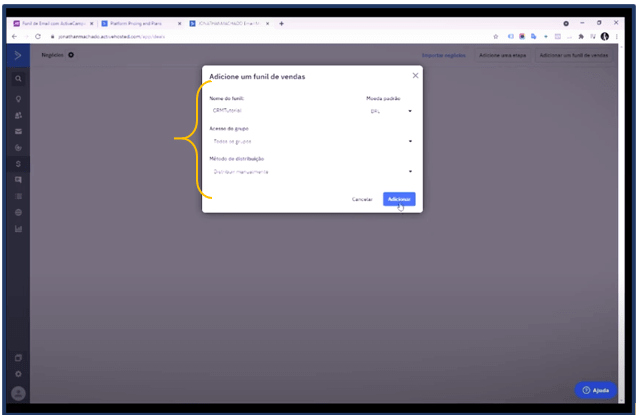Open Contacts from the people icon
Screen dimensions: 637x415
pyautogui.click(x=19, y=115)
